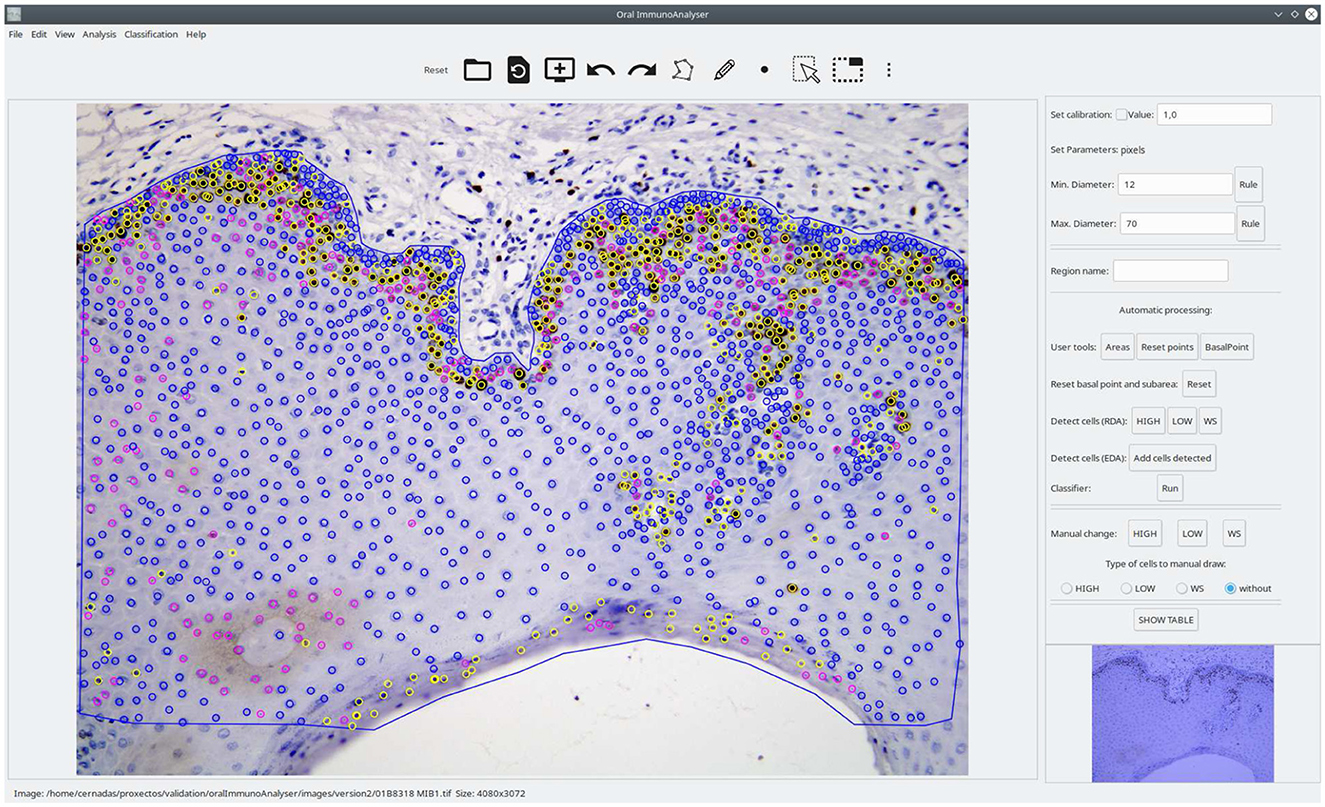
Task: Run the classifier
Action: click(1170, 488)
